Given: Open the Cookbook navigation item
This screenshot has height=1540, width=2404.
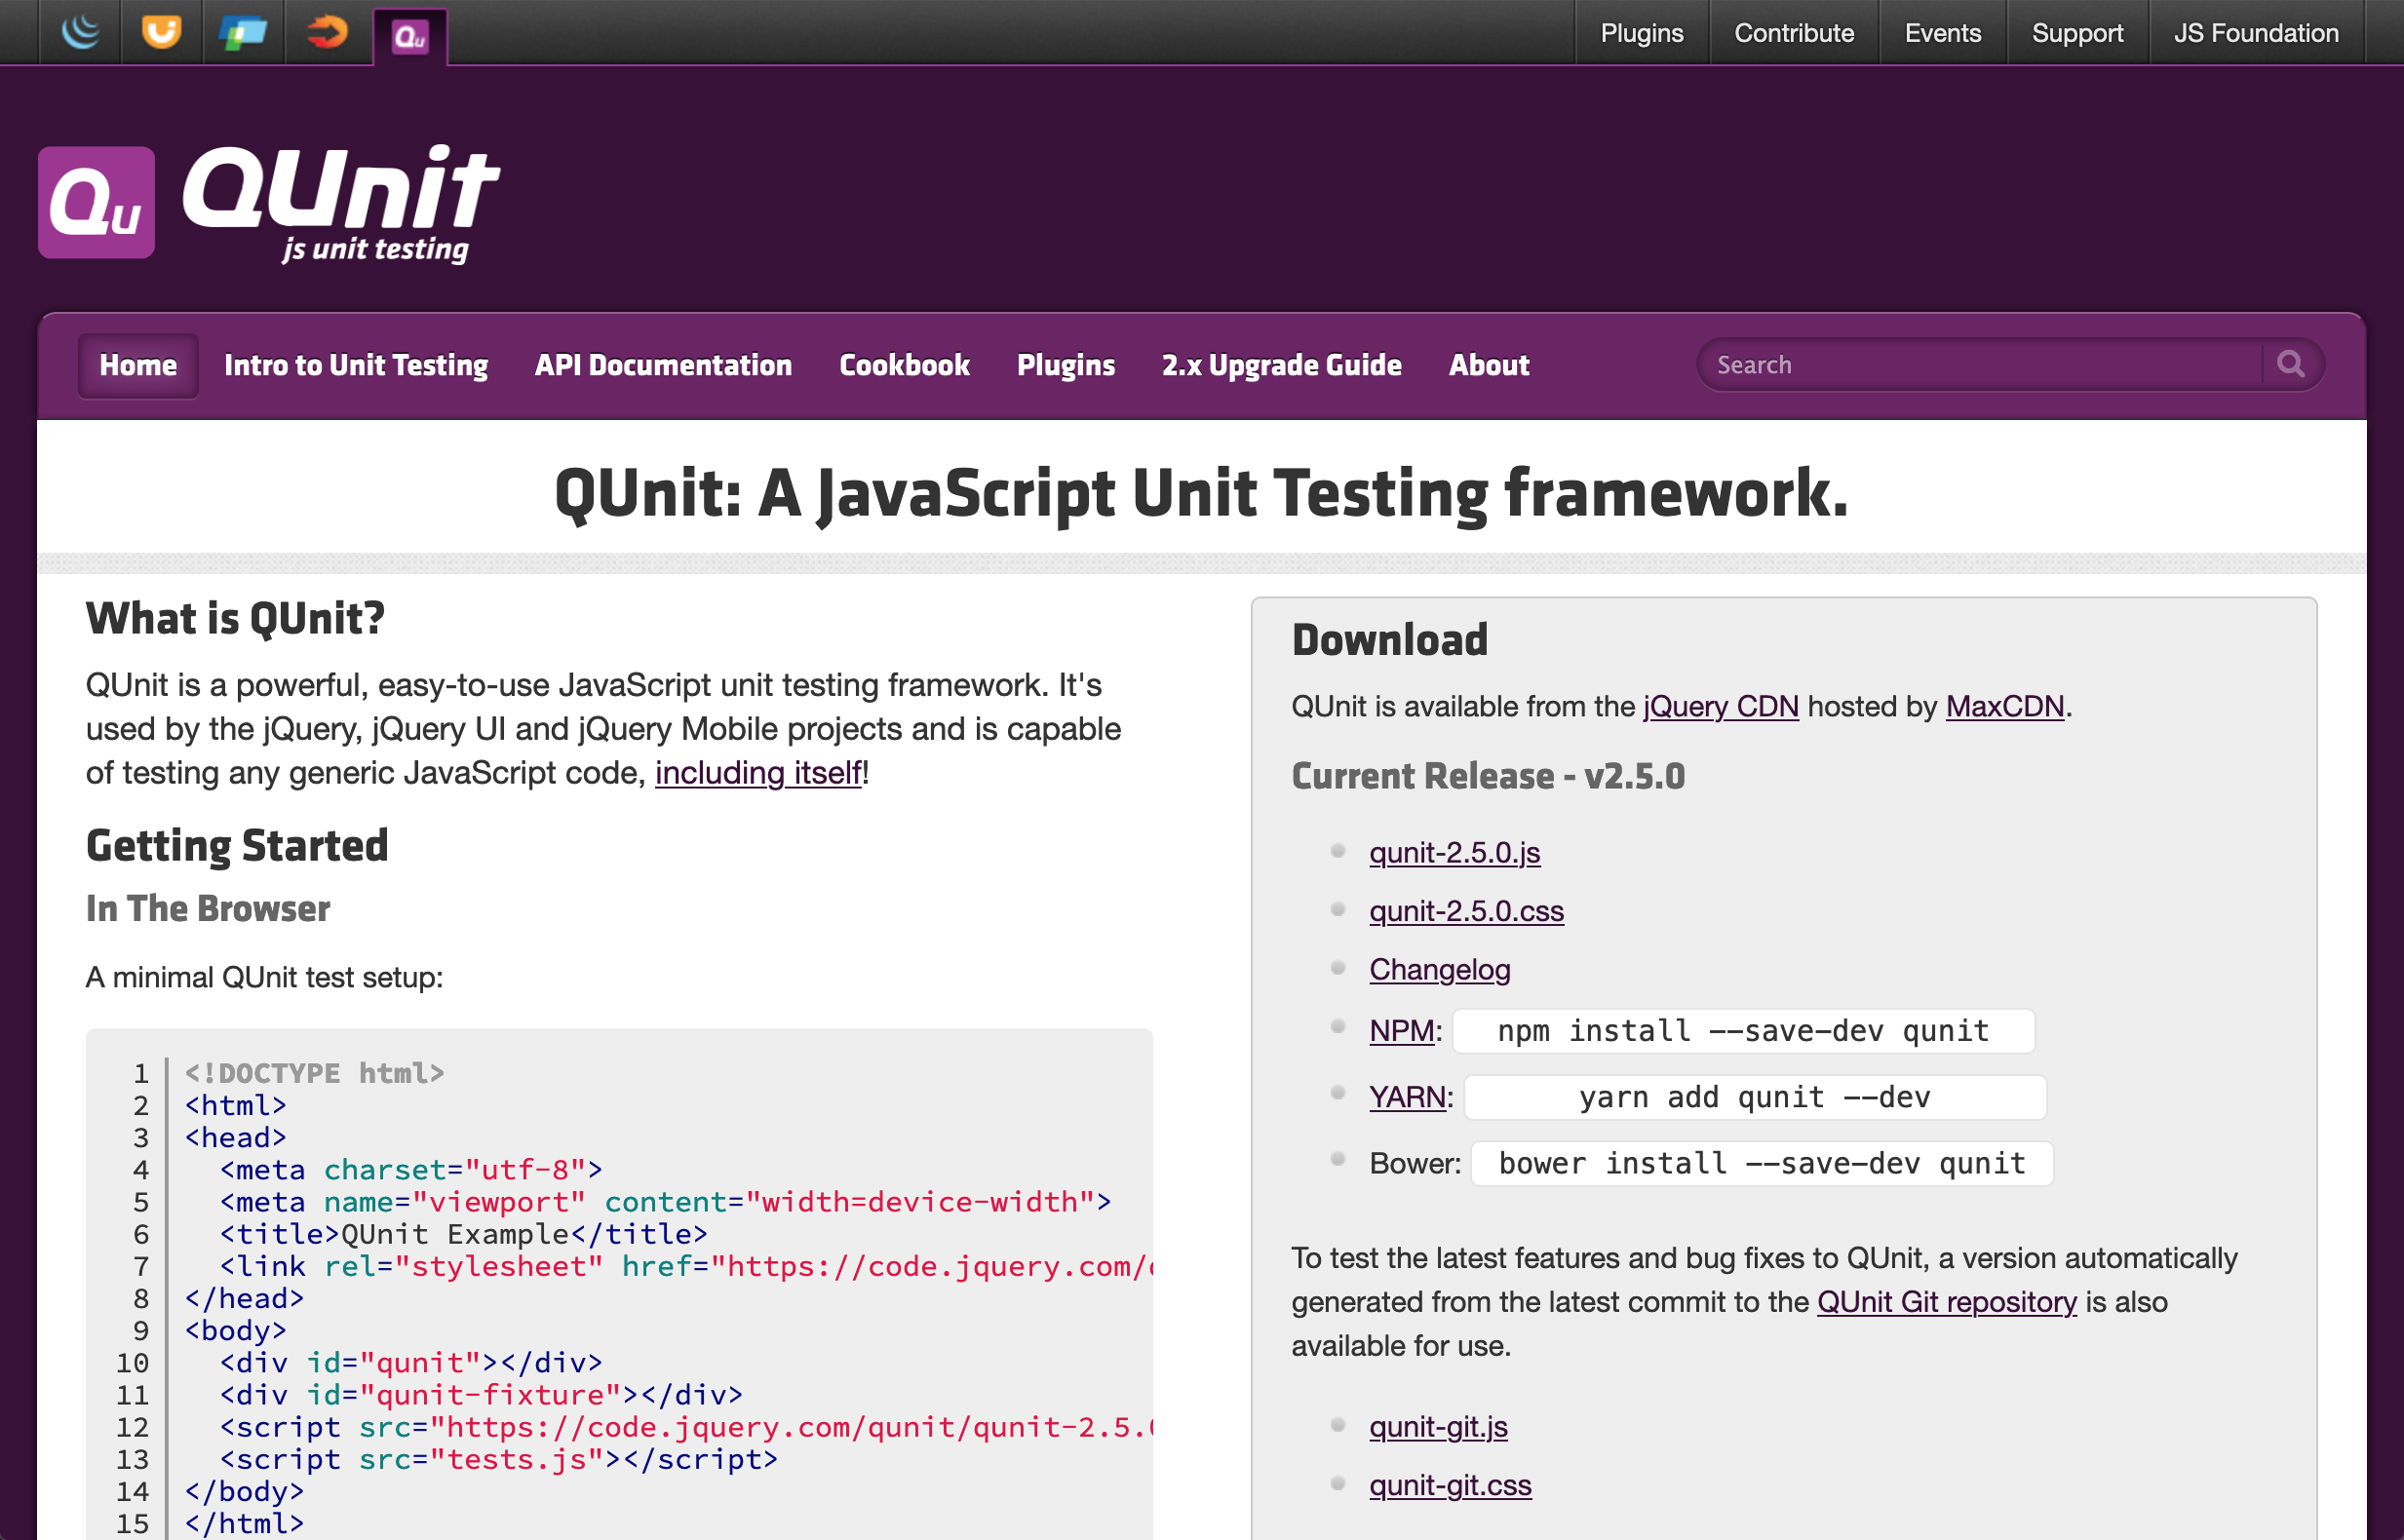Looking at the screenshot, I should tap(904, 365).
